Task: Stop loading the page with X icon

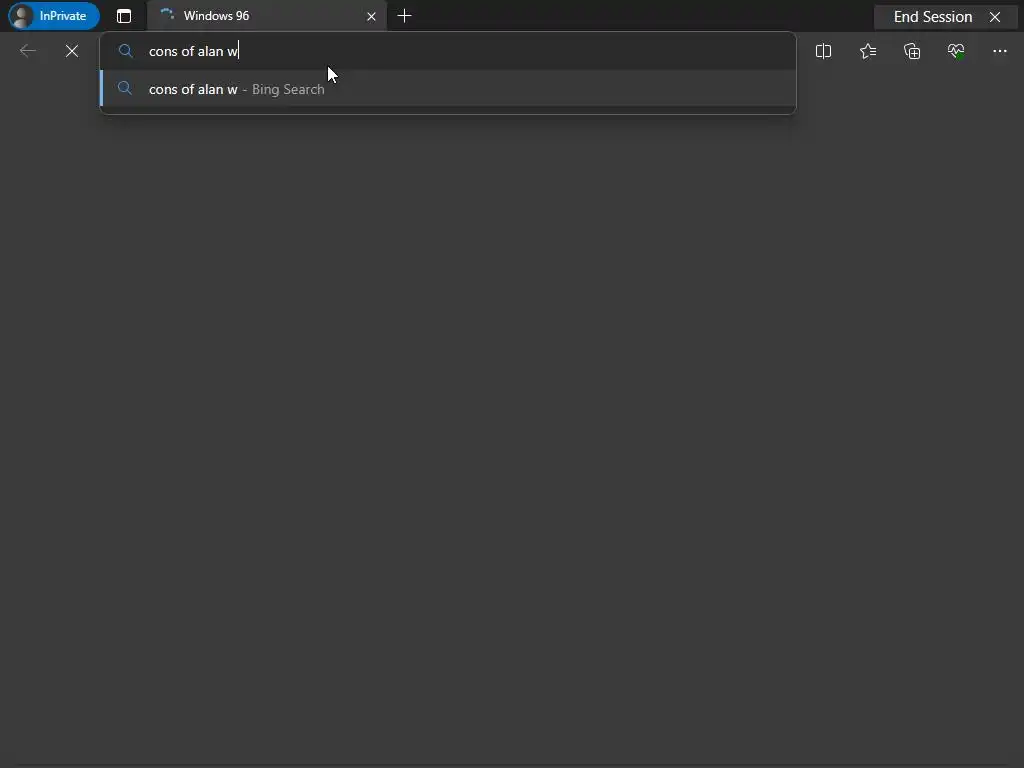Action: (x=72, y=51)
